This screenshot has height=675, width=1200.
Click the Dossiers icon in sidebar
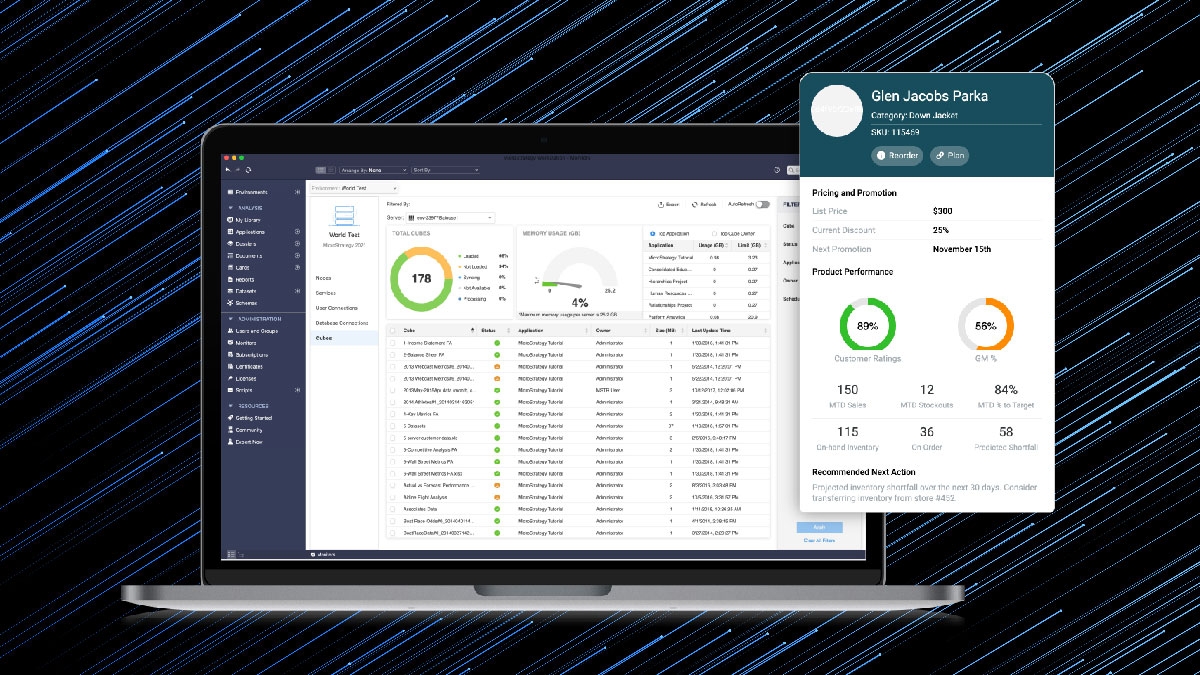(230, 244)
